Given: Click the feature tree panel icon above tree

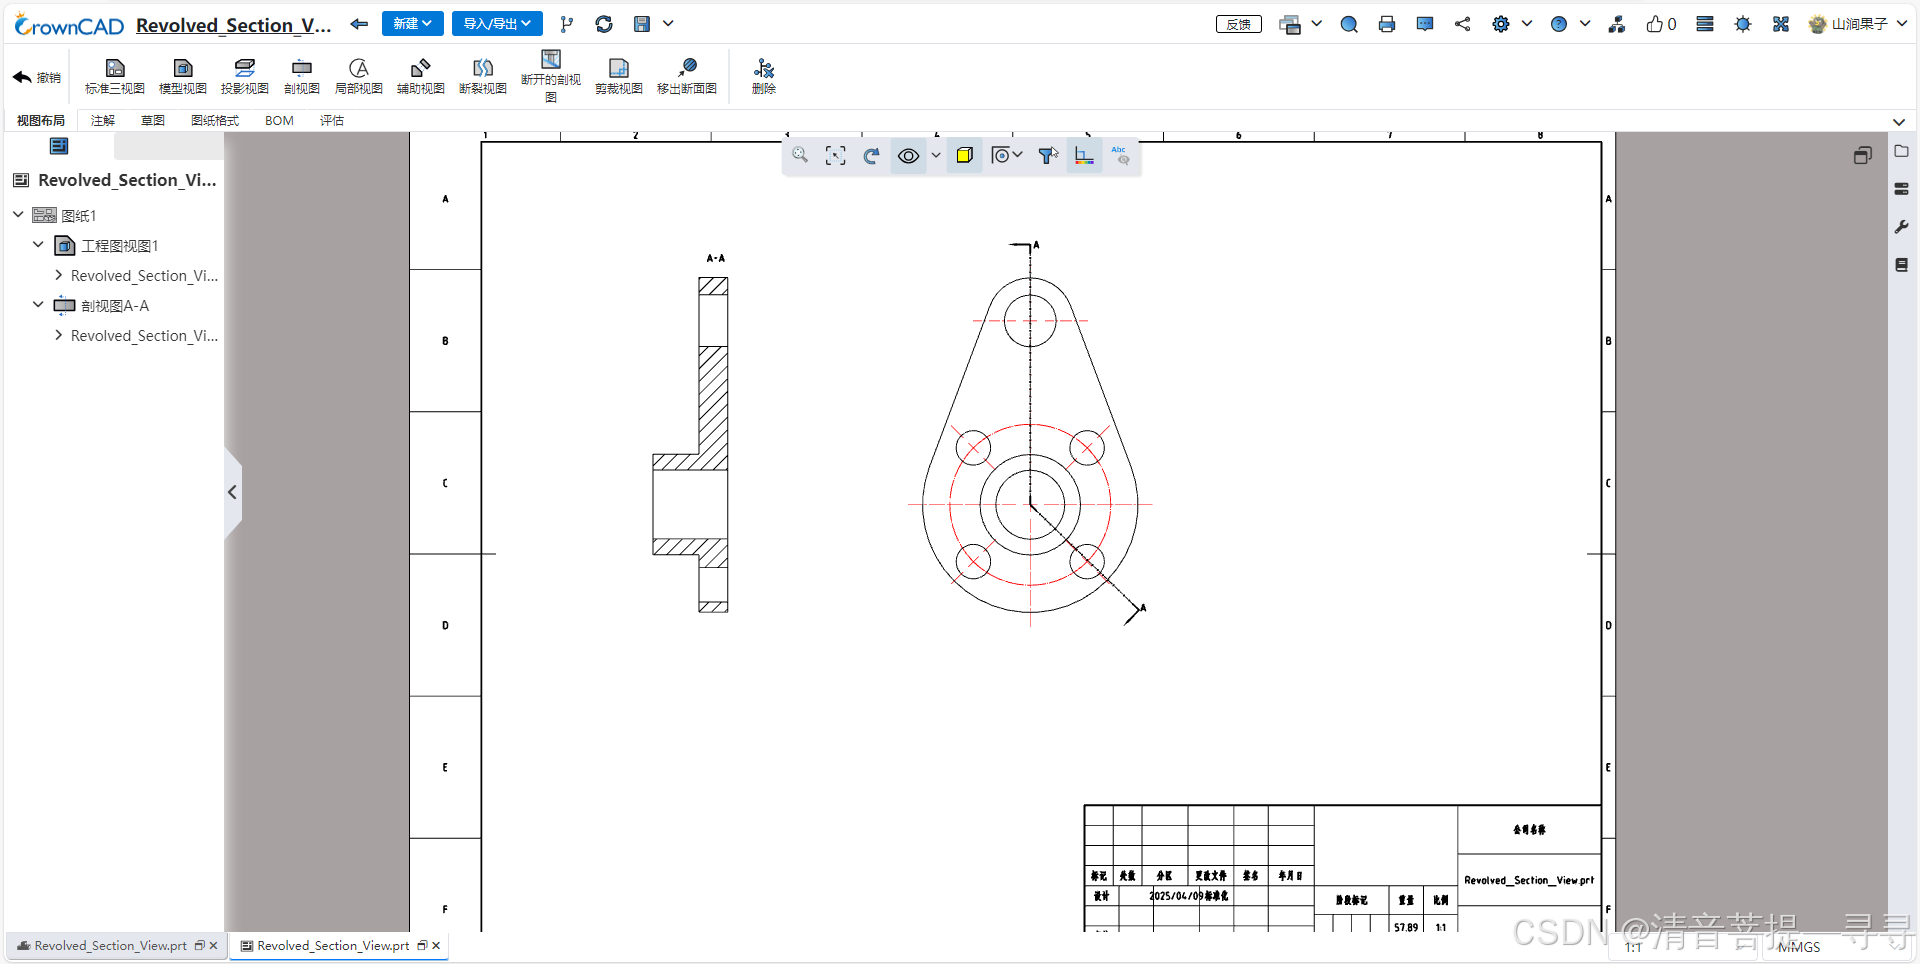Looking at the screenshot, I should pyautogui.click(x=59, y=146).
